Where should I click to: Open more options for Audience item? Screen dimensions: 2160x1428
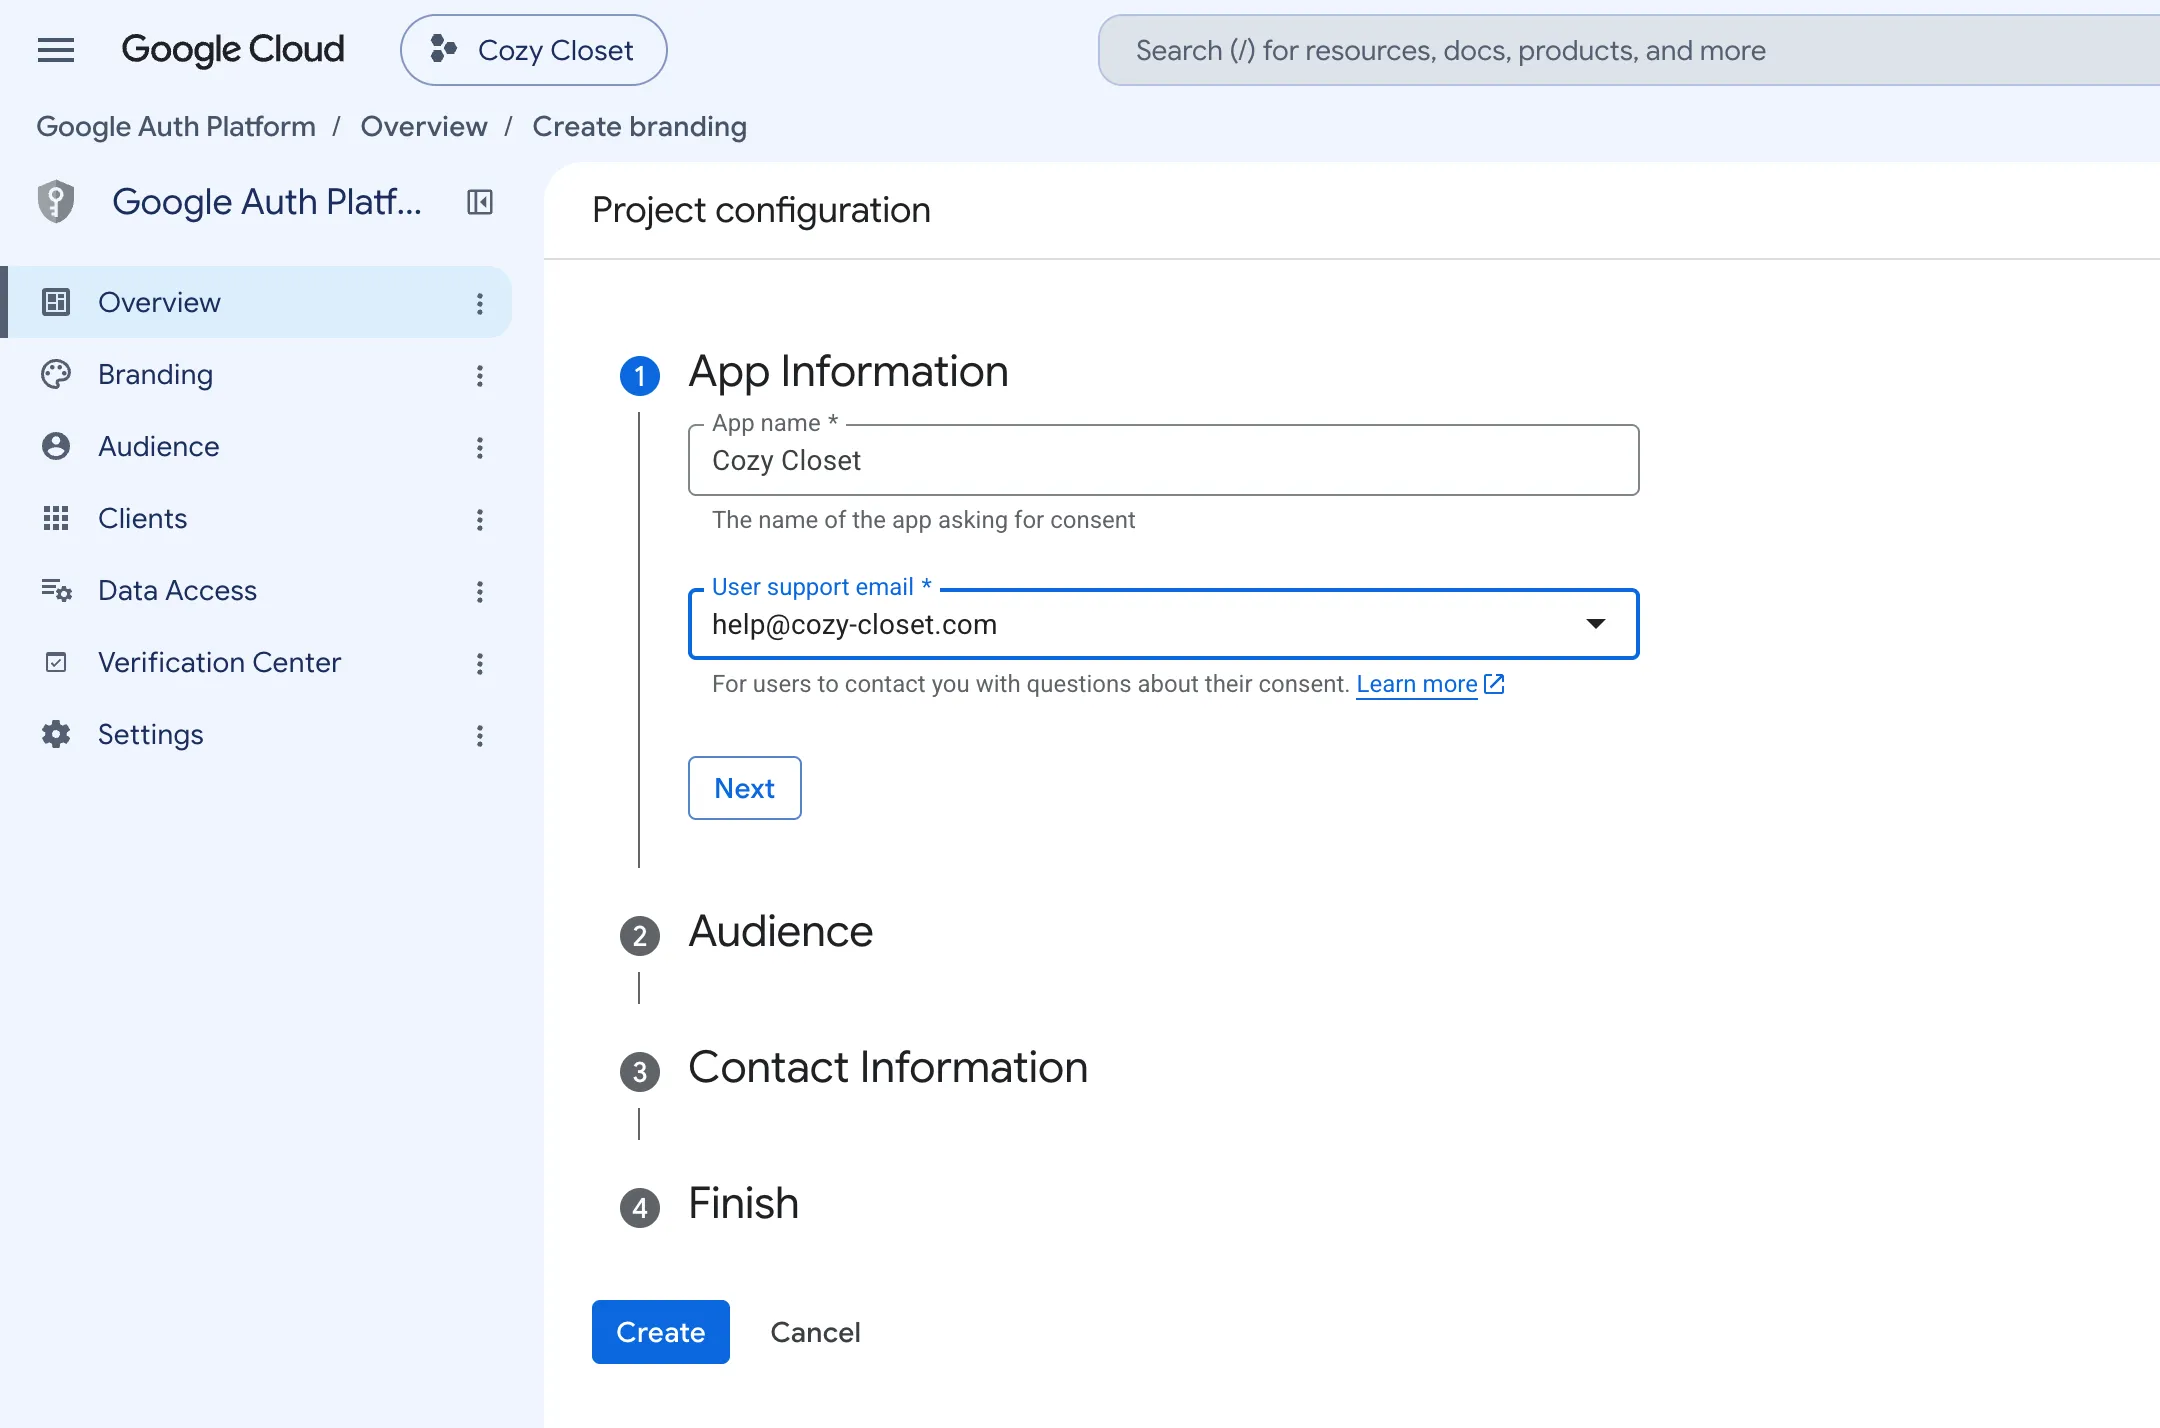pyautogui.click(x=480, y=447)
